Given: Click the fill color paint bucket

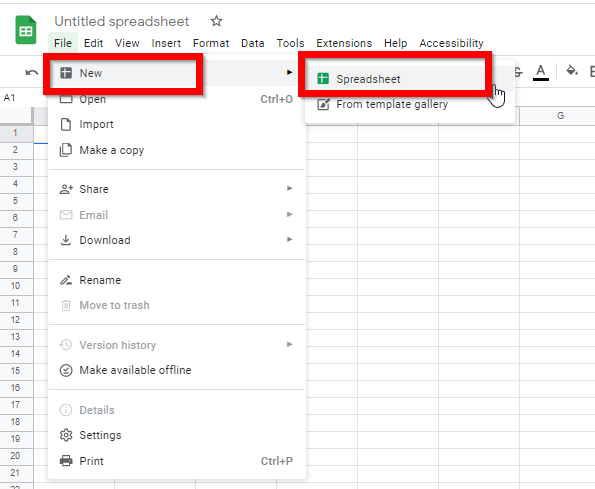Looking at the screenshot, I should pyautogui.click(x=572, y=71).
